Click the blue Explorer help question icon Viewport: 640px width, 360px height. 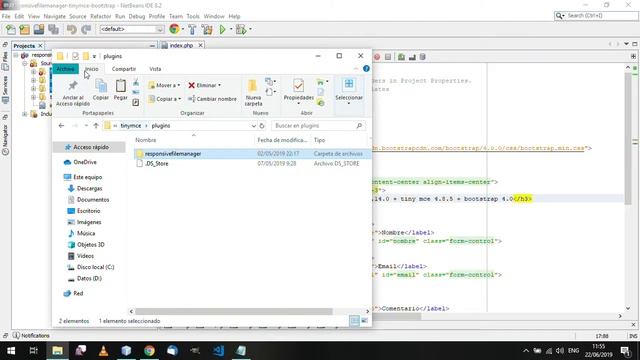(366, 69)
